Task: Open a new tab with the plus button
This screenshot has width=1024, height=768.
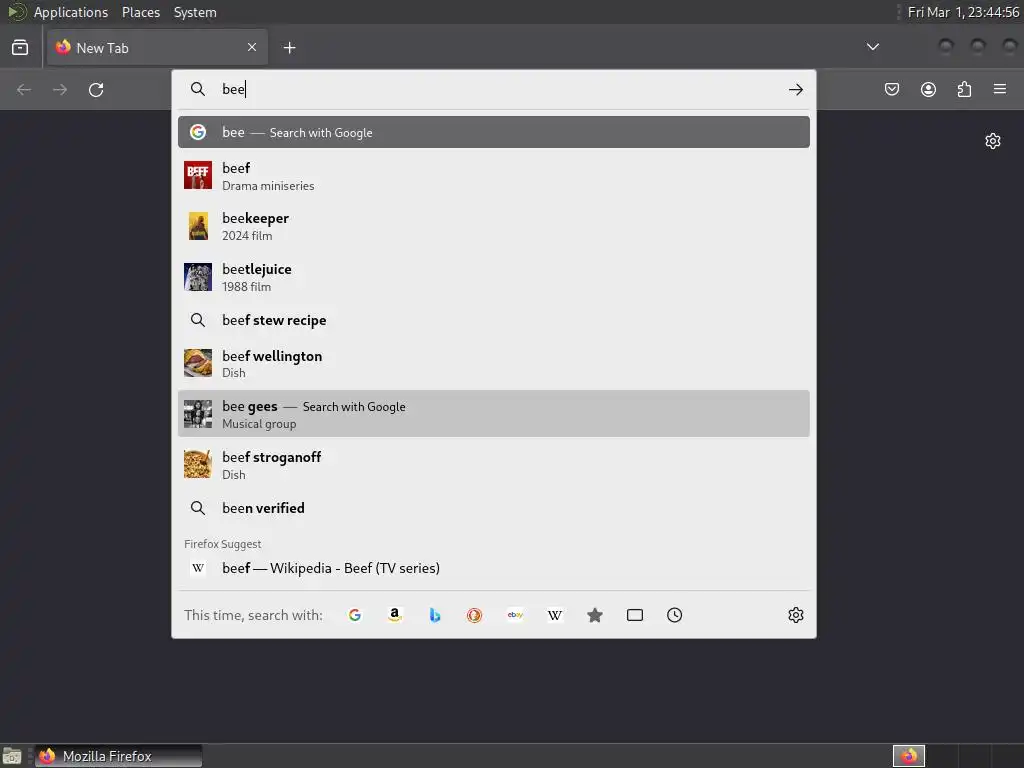Action: [289, 48]
